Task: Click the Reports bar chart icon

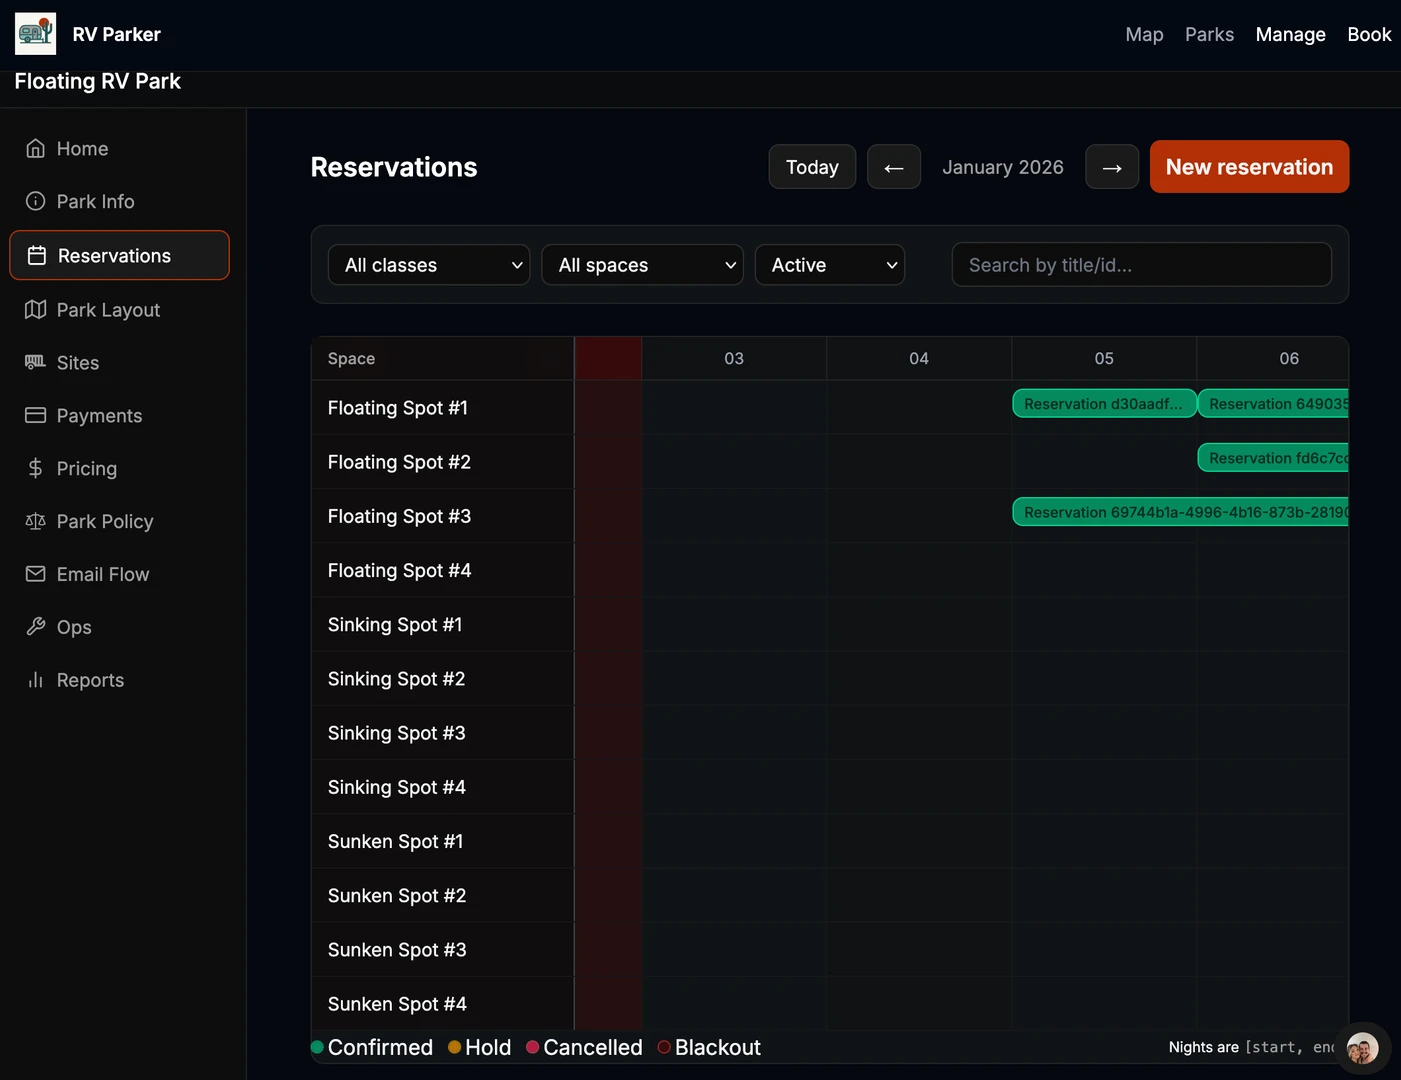Action: pos(36,680)
